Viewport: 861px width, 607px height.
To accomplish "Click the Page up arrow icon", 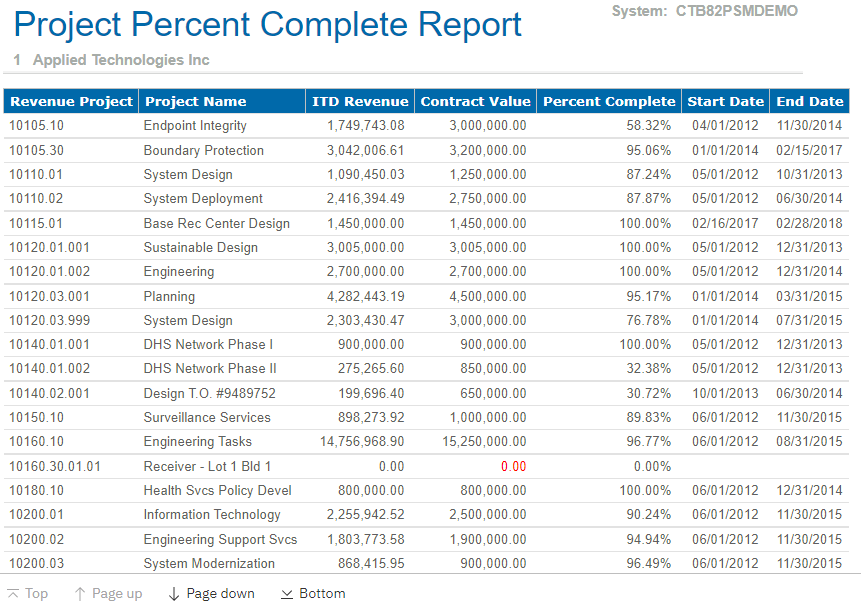I will click(x=80, y=594).
